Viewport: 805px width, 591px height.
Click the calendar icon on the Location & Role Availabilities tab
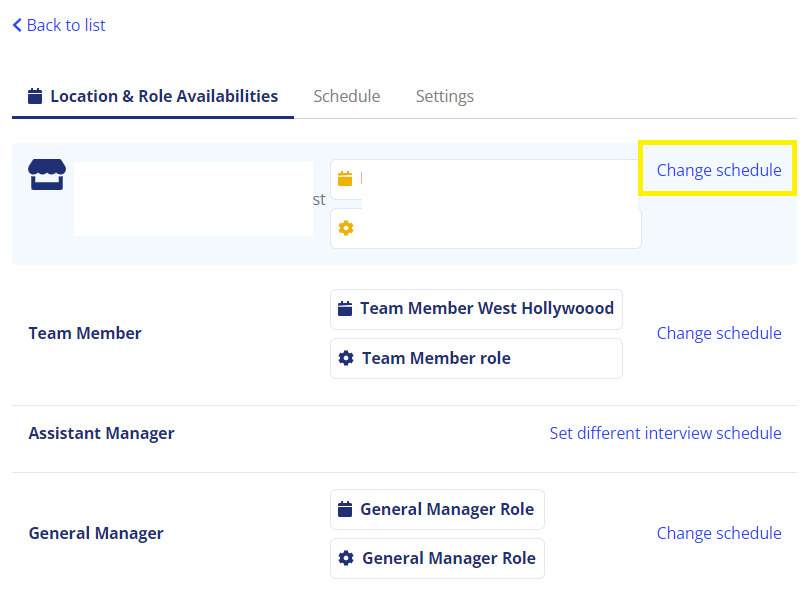coord(35,95)
